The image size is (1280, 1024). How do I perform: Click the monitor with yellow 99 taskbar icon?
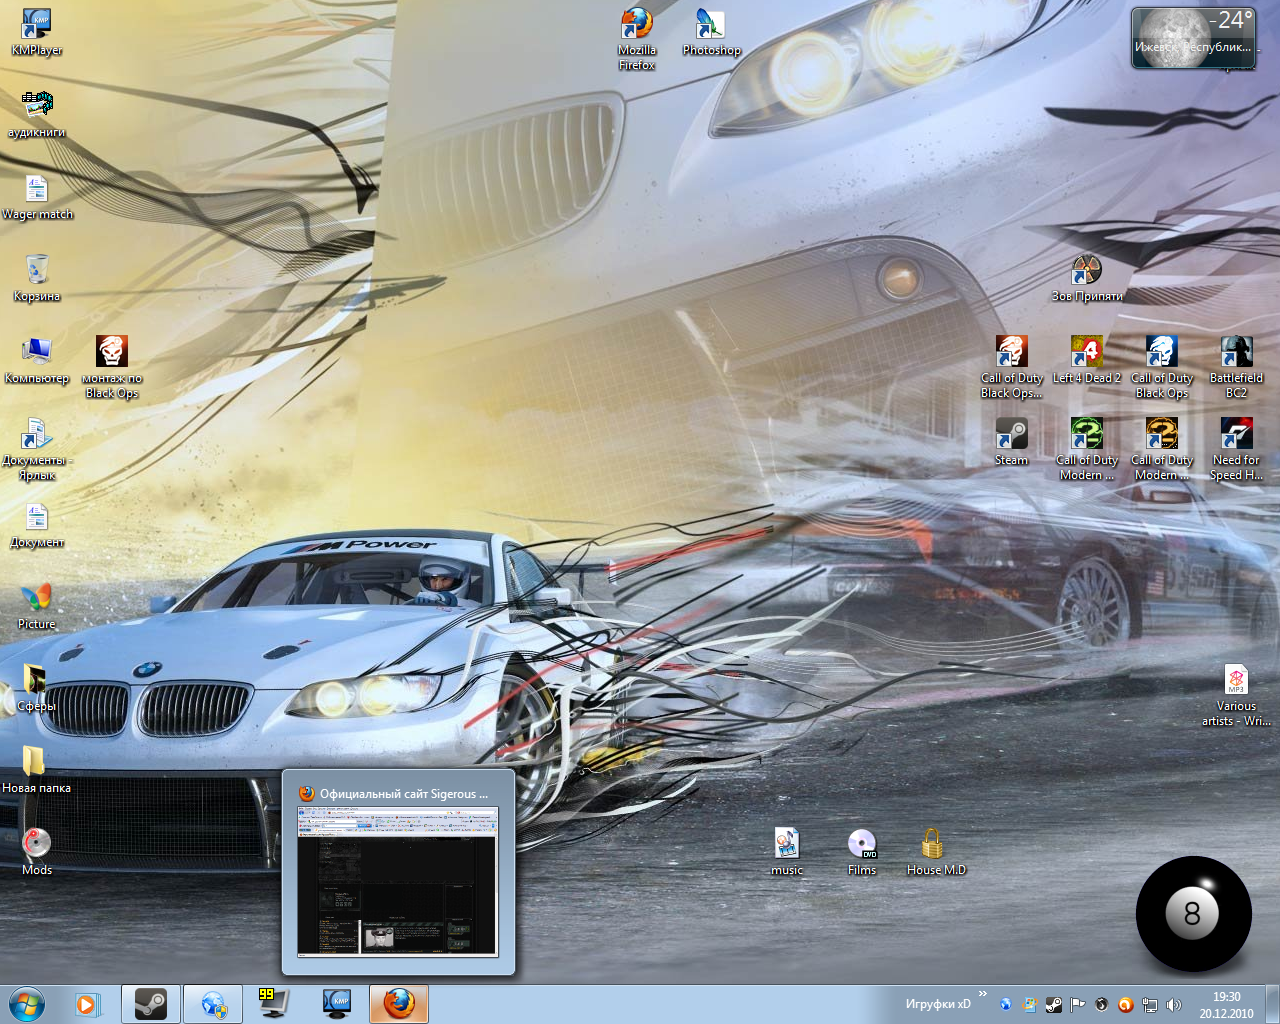[x=272, y=1003]
